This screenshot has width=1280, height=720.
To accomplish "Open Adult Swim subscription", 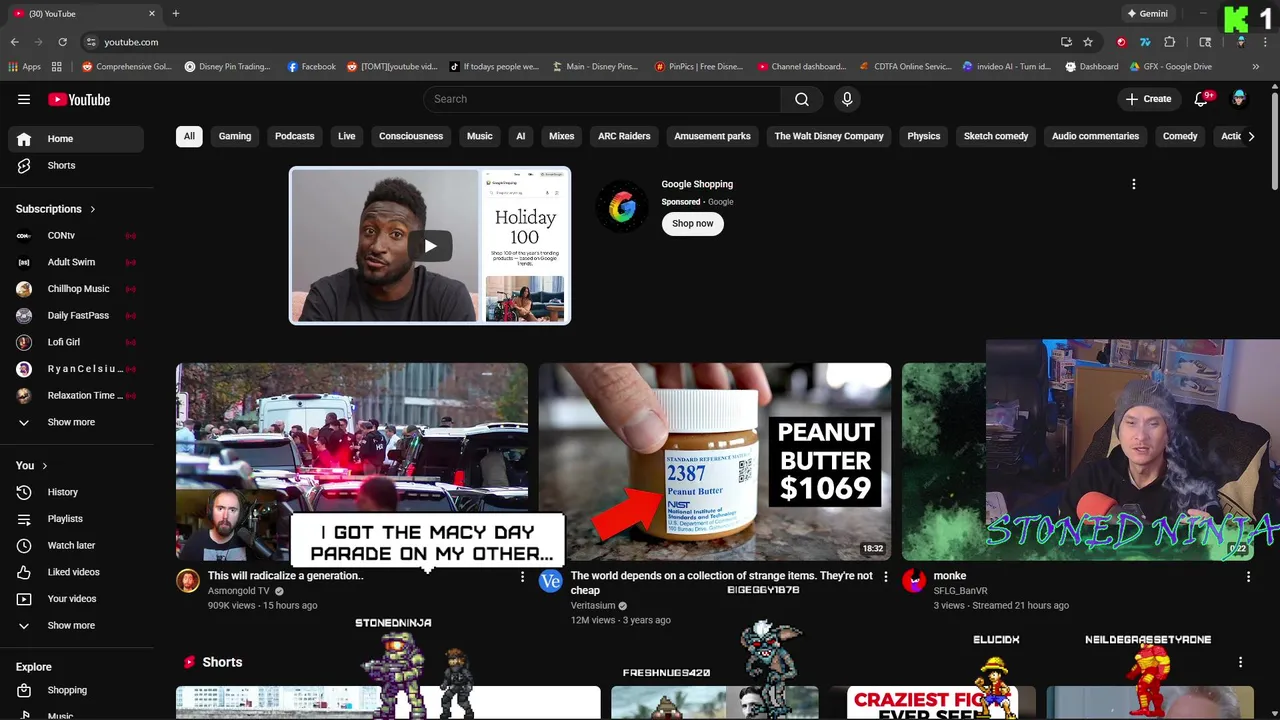I will tap(76, 262).
